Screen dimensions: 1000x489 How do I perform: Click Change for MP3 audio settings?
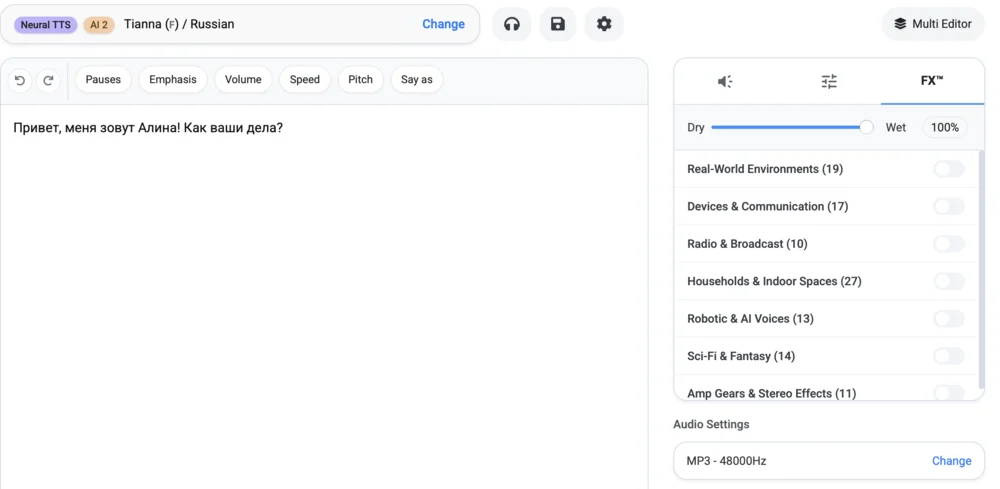tap(951, 461)
